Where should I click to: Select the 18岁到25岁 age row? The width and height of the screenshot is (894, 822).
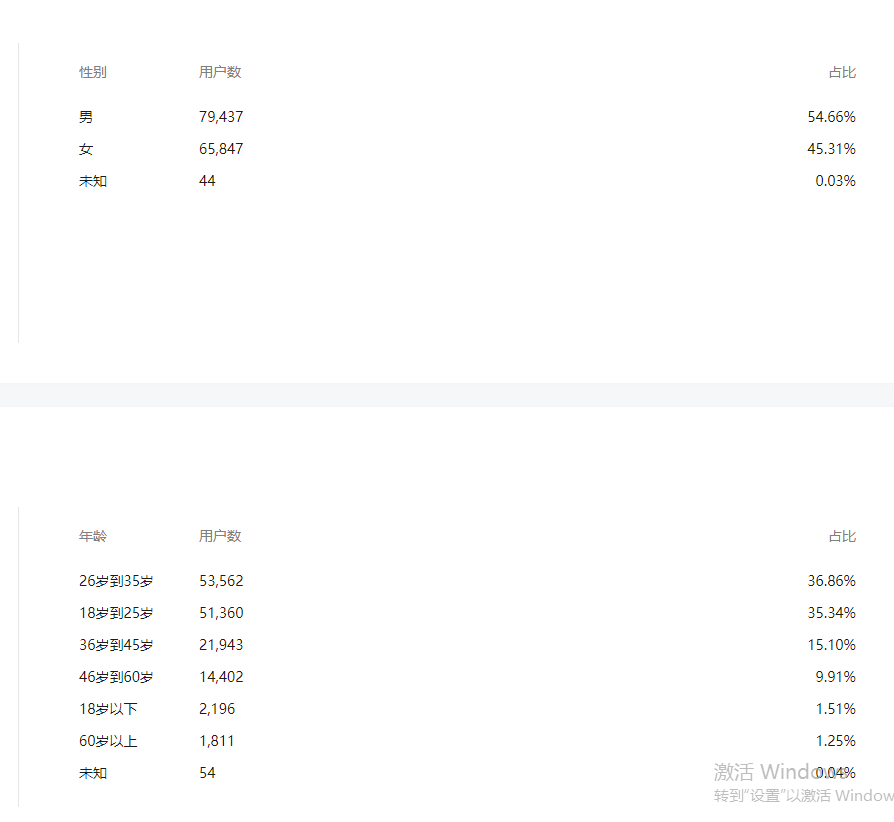pyautogui.click(x=467, y=613)
